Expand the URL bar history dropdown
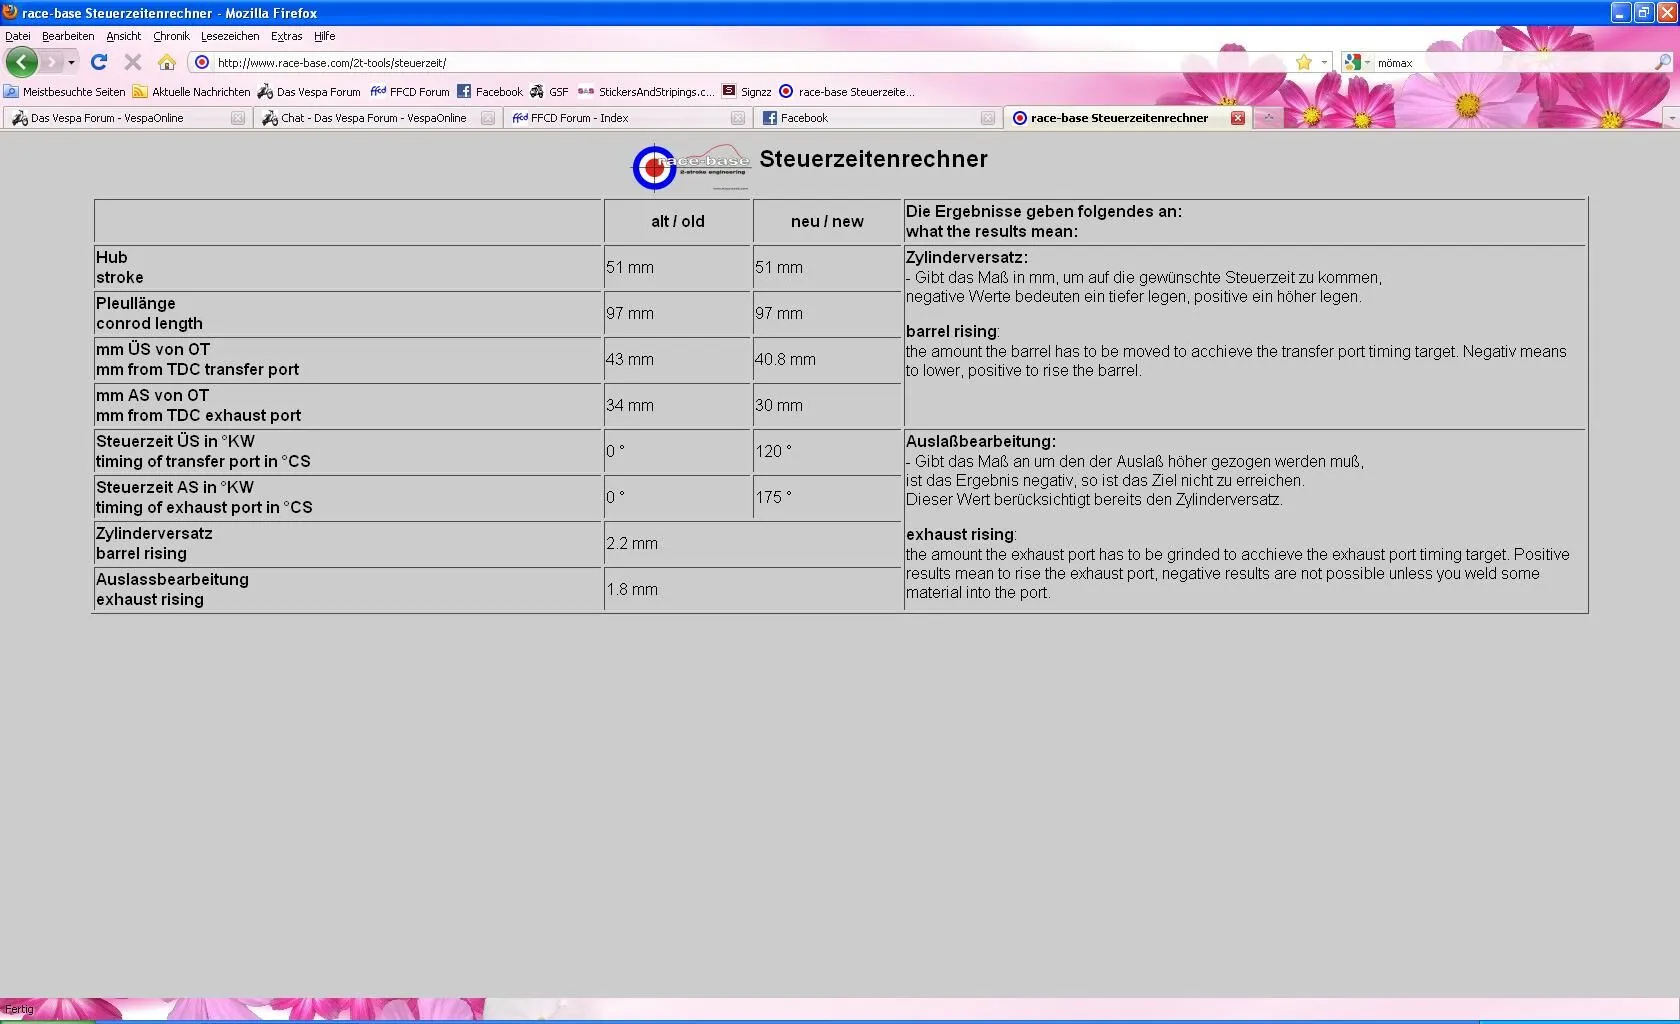 pos(1324,62)
